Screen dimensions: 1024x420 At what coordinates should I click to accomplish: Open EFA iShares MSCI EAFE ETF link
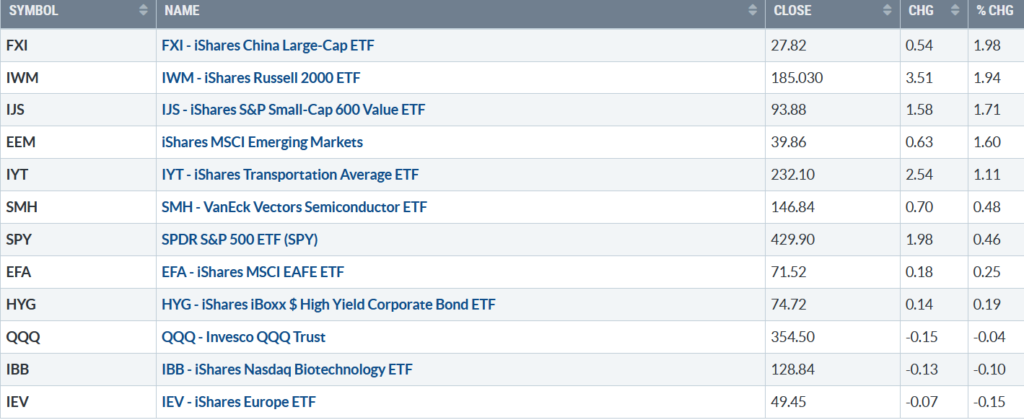[x=253, y=272]
